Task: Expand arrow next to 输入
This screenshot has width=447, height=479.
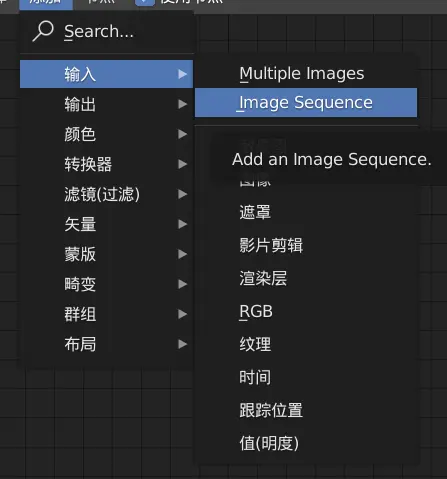Action: (182, 74)
